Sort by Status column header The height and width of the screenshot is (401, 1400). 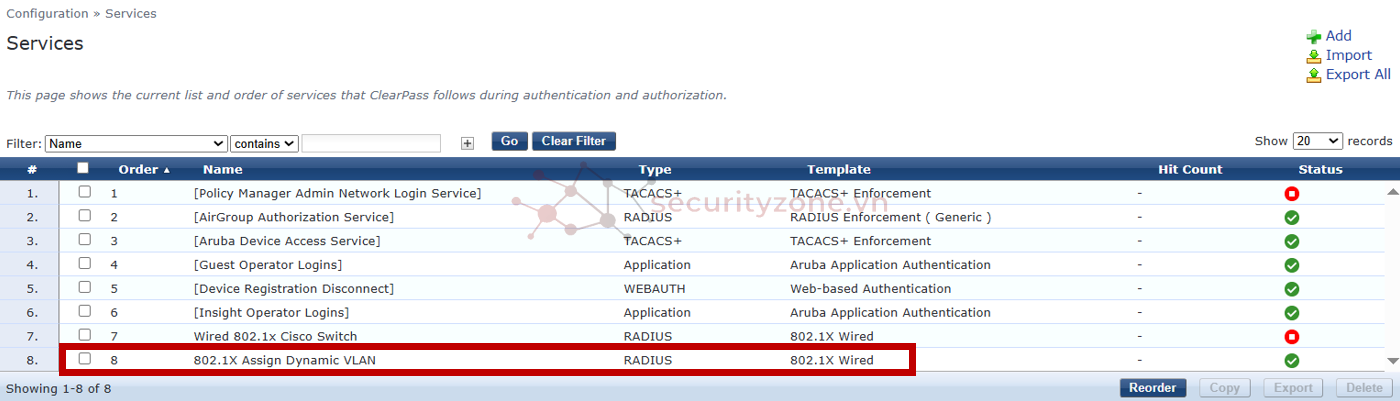(1320, 169)
